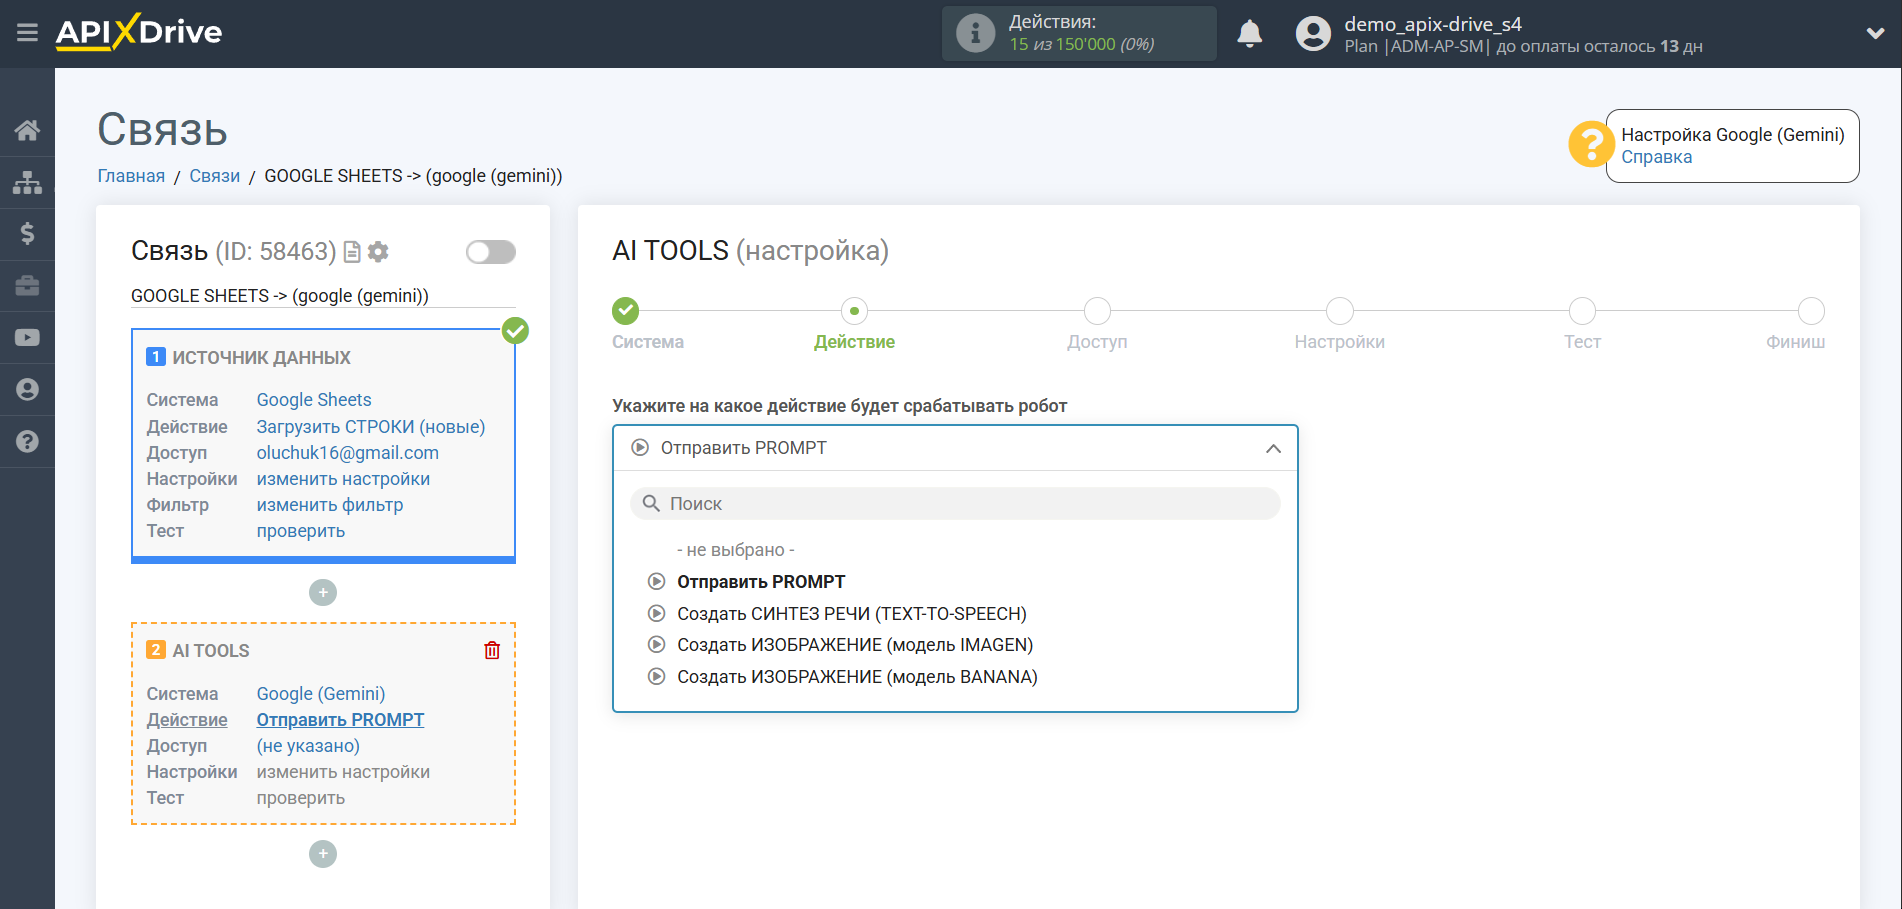Select the '- не выбрано -' option

click(x=736, y=550)
